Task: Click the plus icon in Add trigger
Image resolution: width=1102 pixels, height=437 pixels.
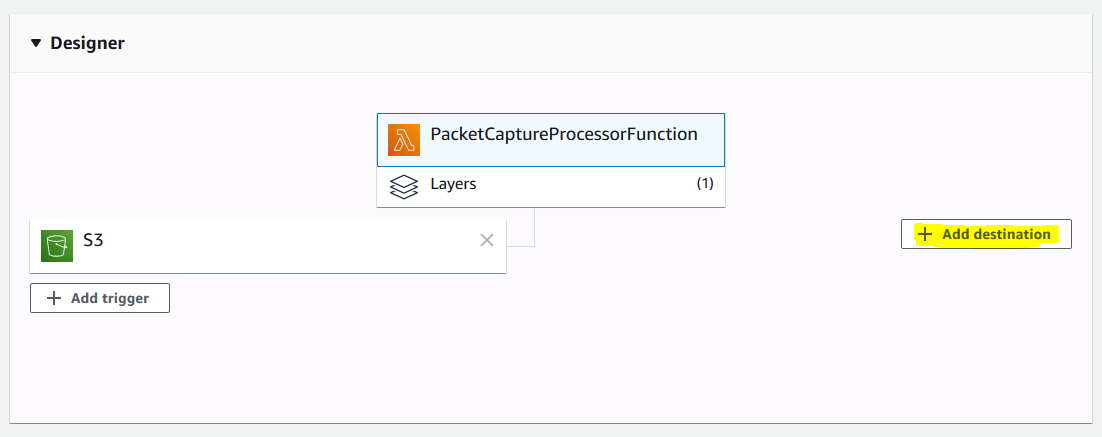Action: (x=53, y=298)
